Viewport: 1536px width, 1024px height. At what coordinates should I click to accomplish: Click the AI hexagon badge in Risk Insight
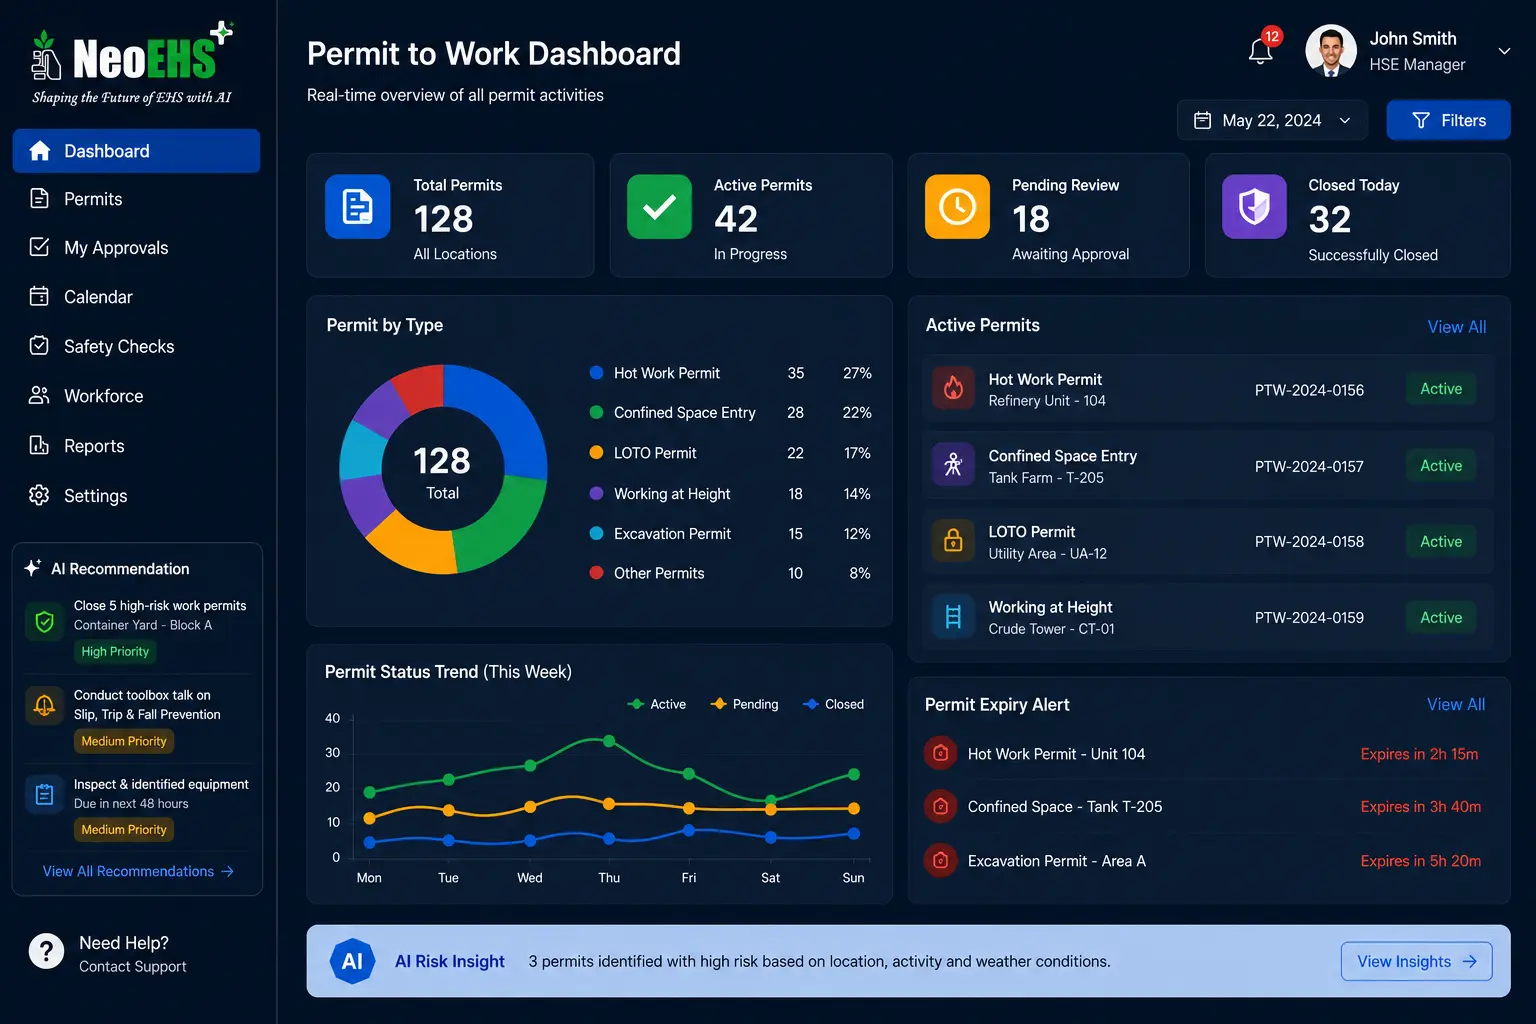[x=352, y=961]
